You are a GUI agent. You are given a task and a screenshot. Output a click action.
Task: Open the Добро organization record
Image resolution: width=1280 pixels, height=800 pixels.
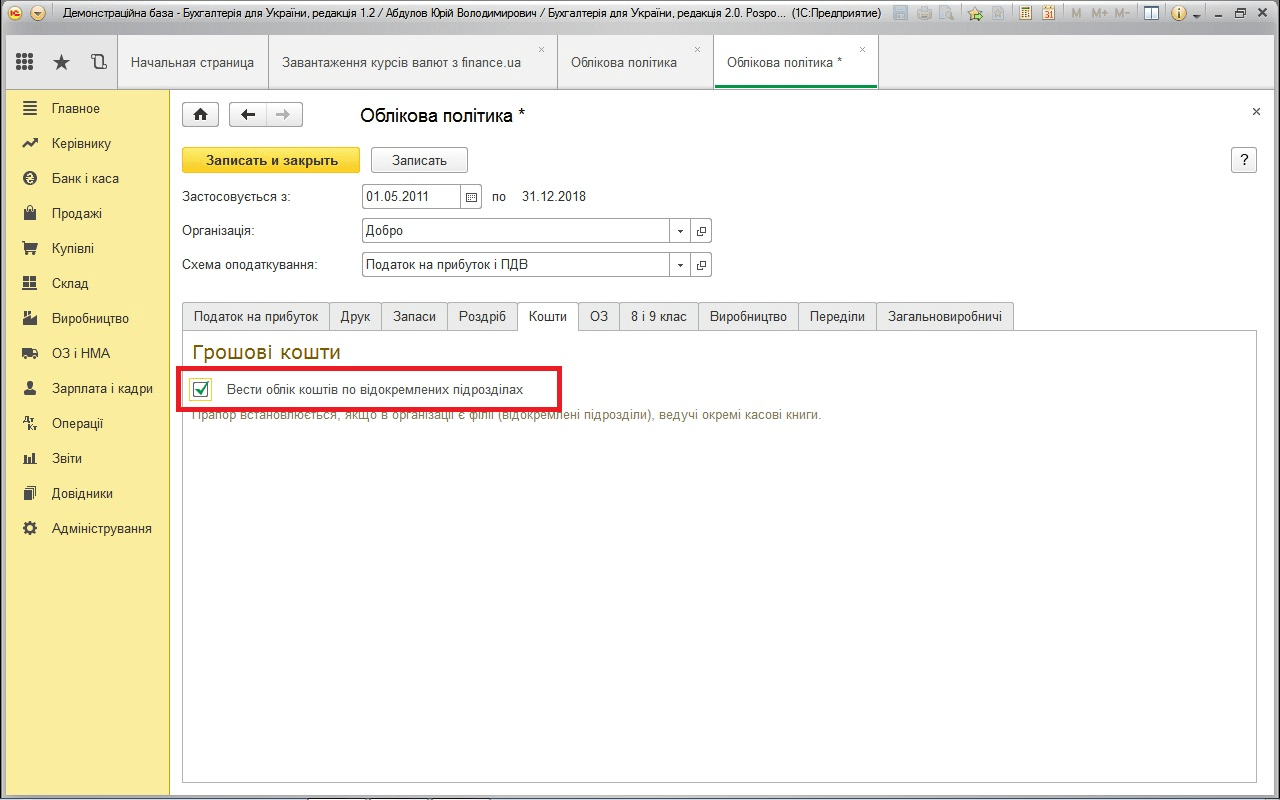pos(701,231)
